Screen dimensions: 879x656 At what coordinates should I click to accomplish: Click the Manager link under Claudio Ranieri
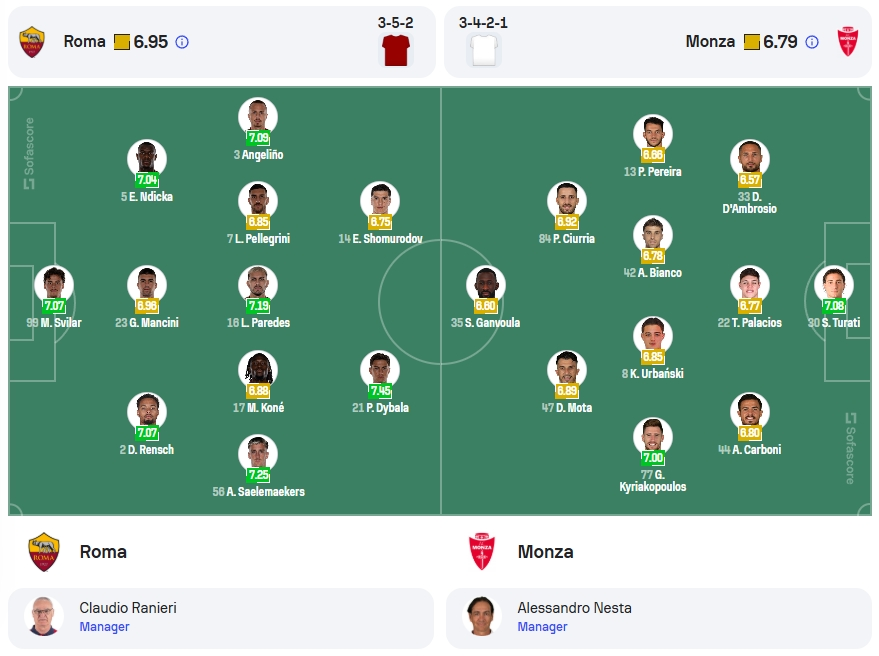click(x=104, y=627)
